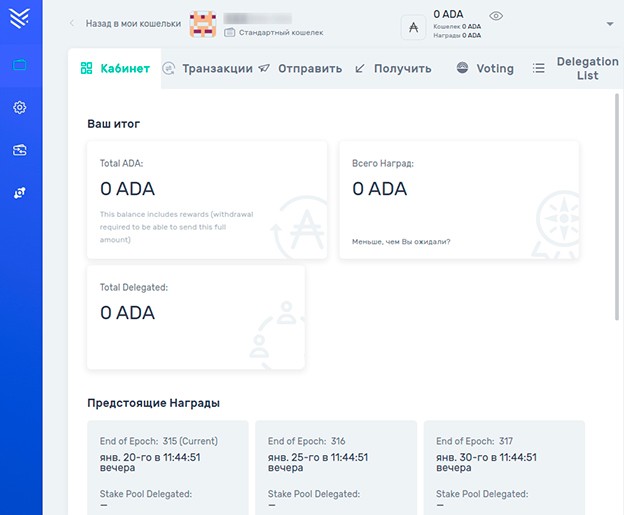Click the Voting ballot icon
The image size is (624, 515).
tap(462, 68)
